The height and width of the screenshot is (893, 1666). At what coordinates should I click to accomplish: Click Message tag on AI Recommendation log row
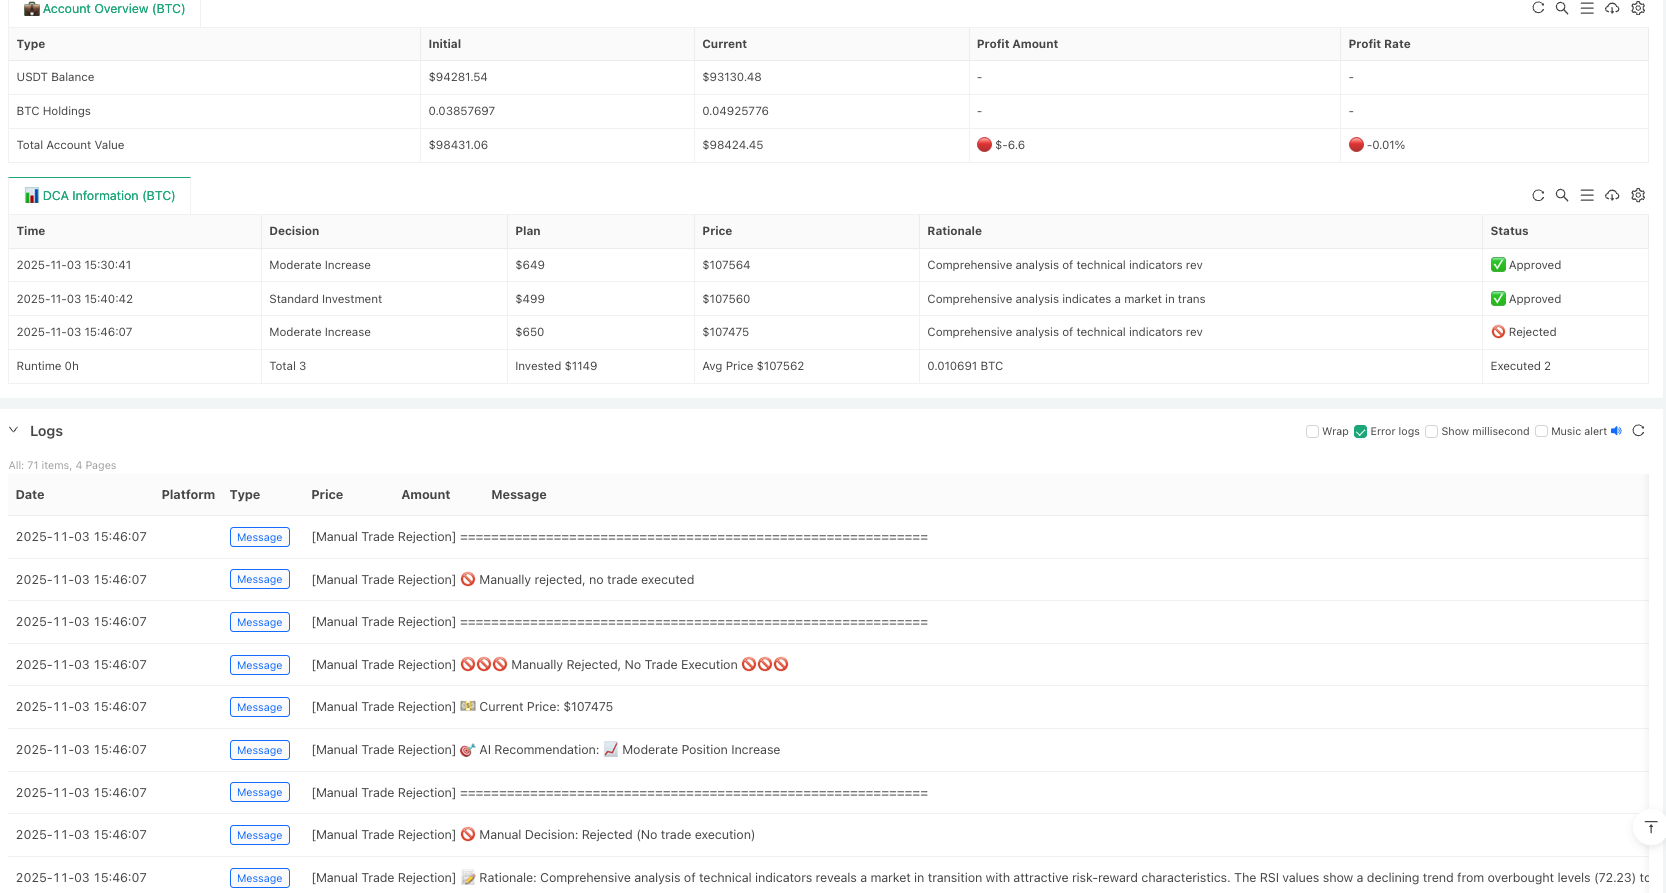pyautogui.click(x=259, y=750)
